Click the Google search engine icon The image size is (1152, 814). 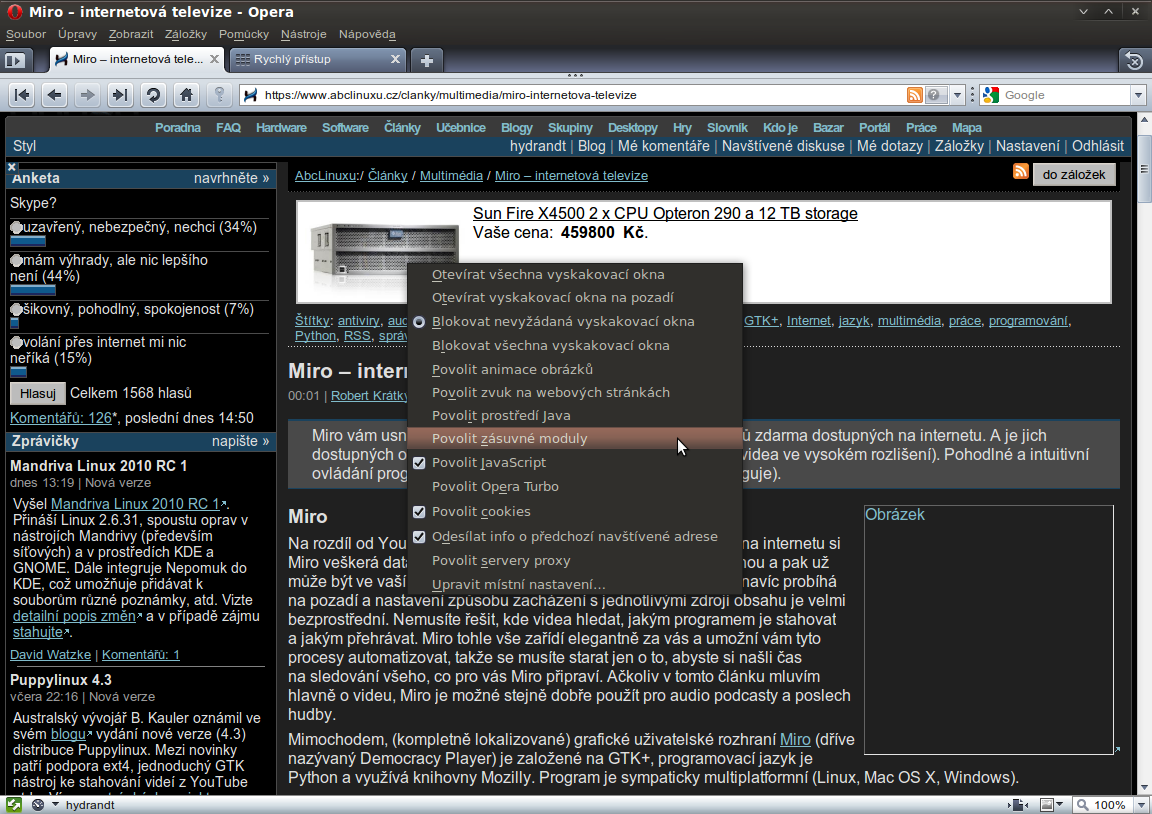[991, 95]
